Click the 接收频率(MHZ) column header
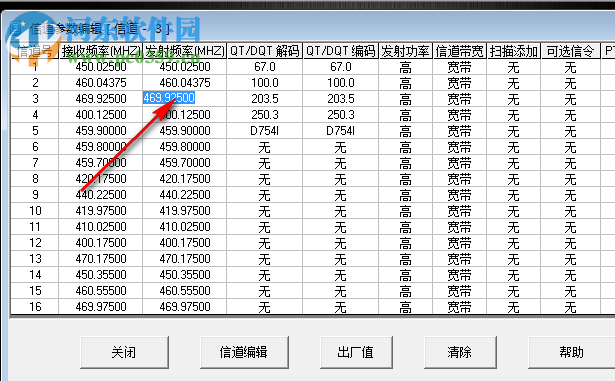This screenshot has width=615, height=381. coord(100,51)
